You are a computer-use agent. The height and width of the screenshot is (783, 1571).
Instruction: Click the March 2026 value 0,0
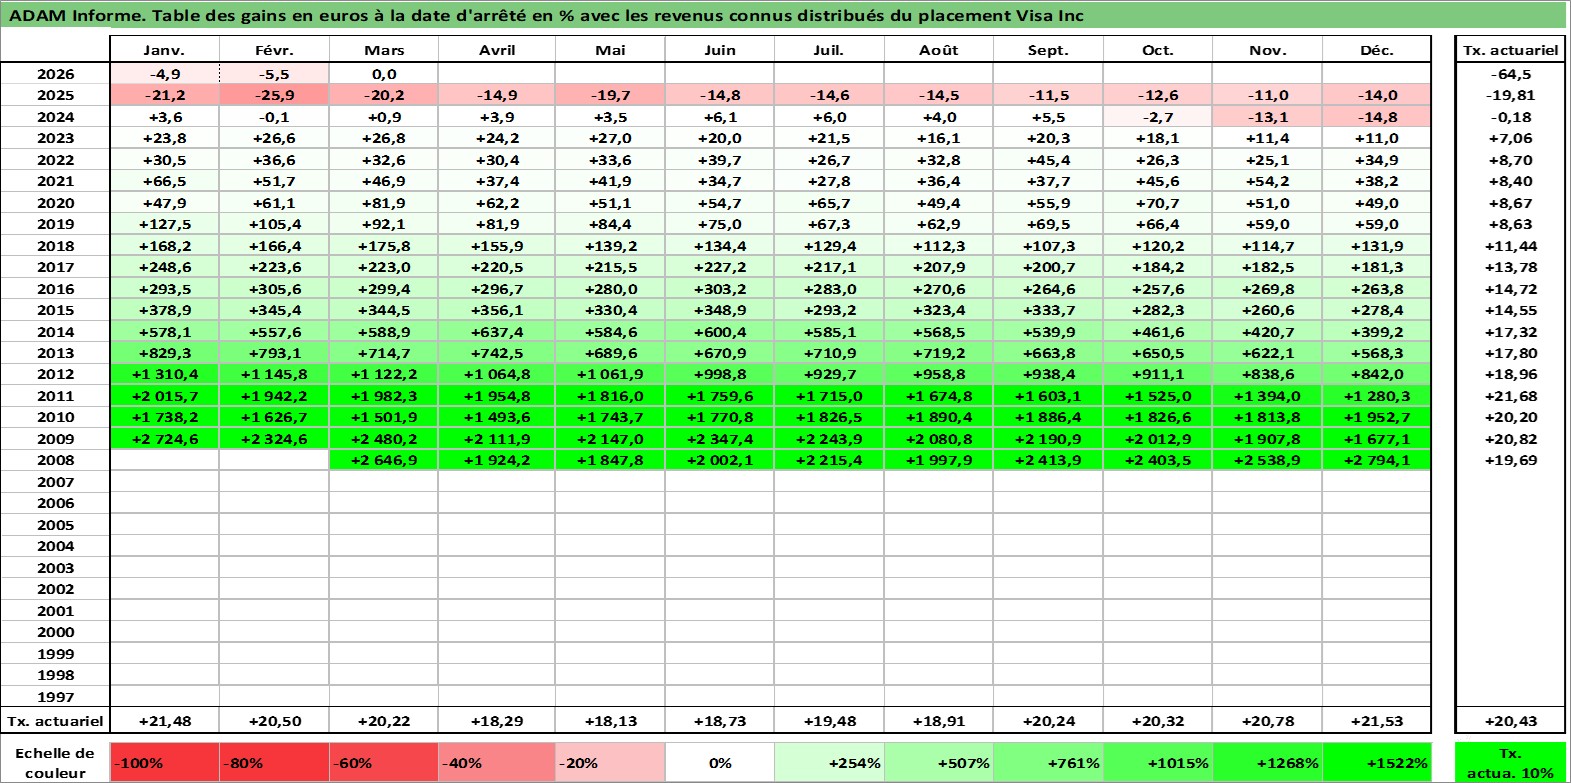384,74
